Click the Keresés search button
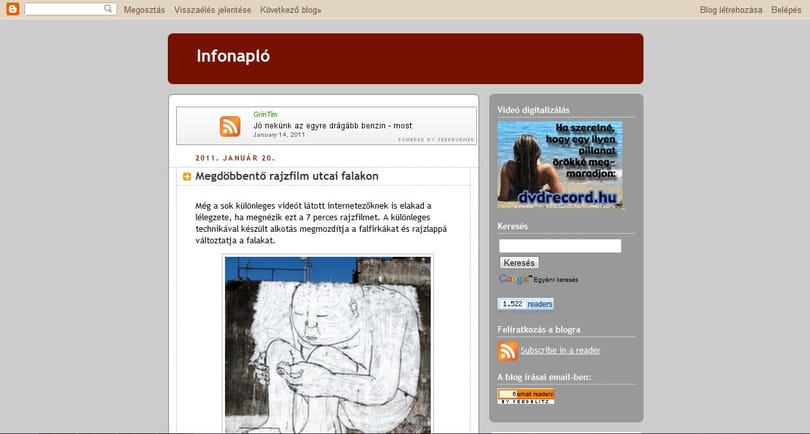The image size is (810, 434). click(x=519, y=263)
